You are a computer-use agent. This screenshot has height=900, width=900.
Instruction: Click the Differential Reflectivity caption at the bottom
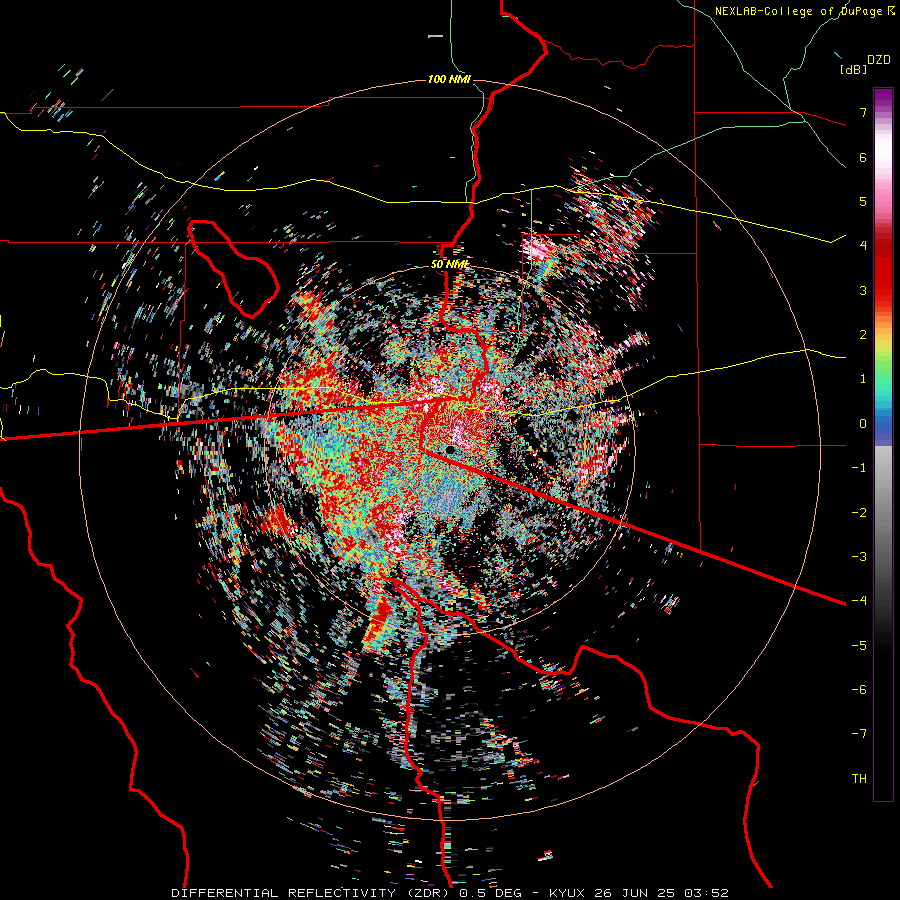[450, 893]
